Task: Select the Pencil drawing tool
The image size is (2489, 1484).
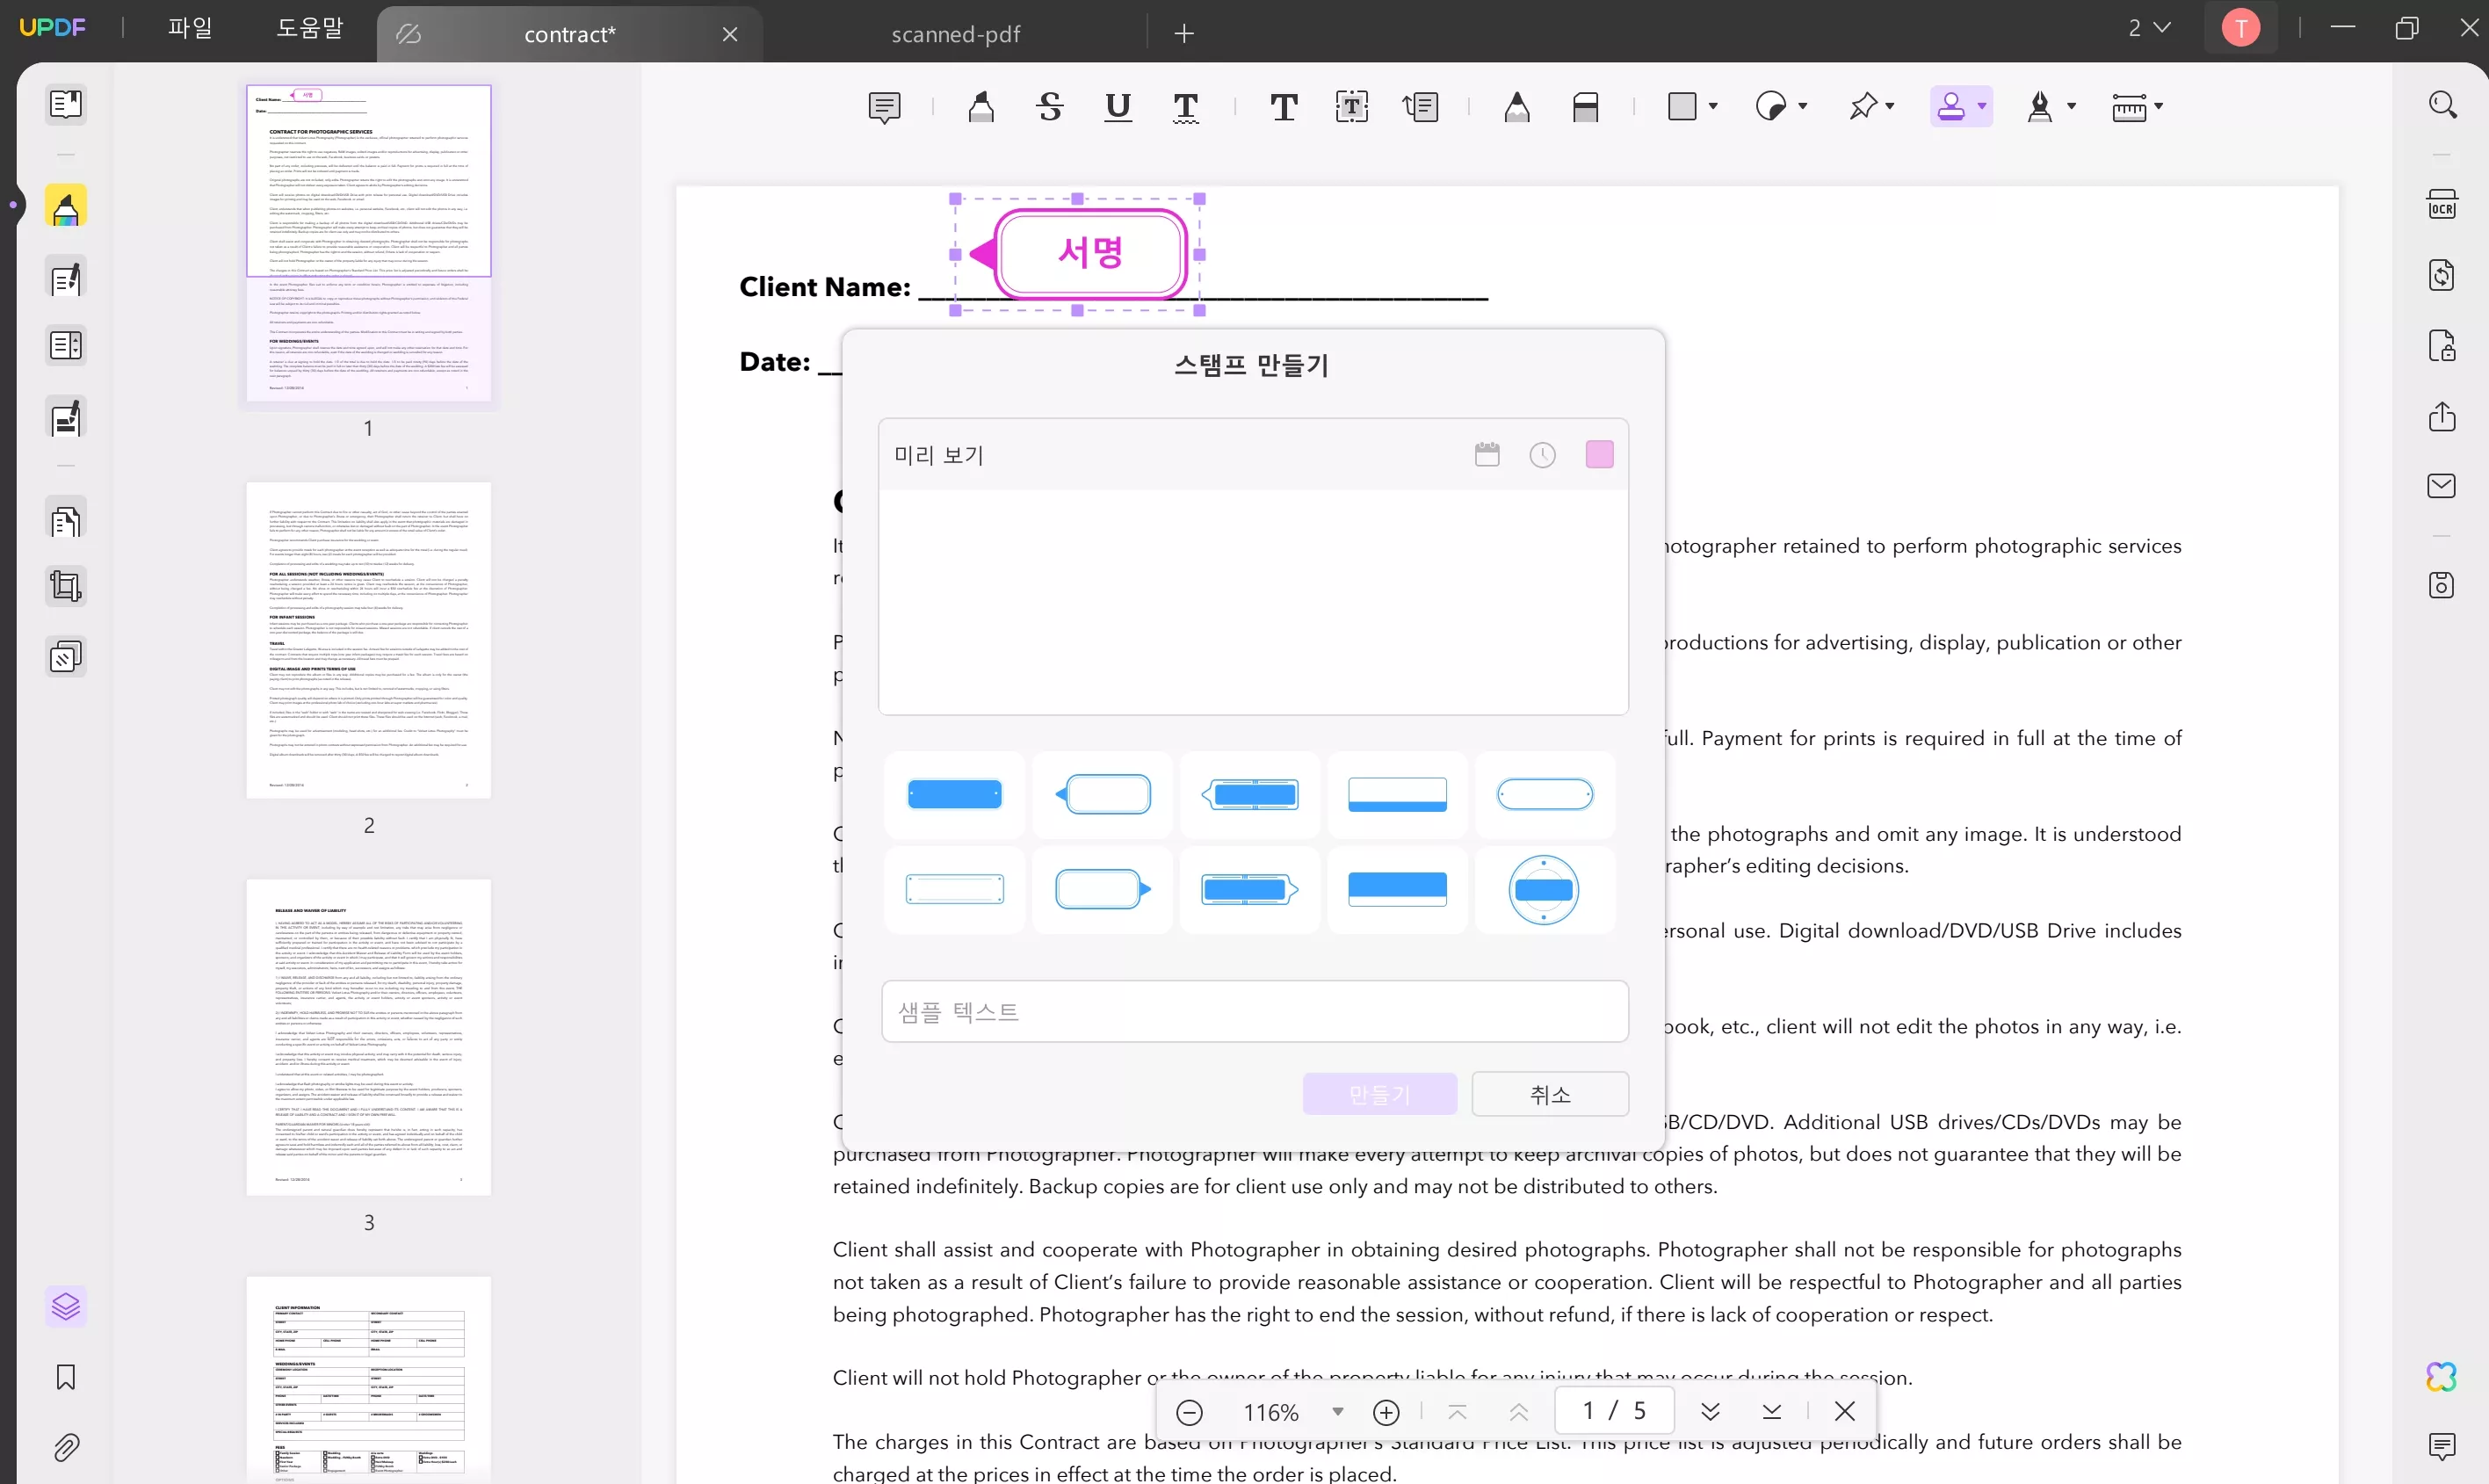Action: click(1517, 106)
